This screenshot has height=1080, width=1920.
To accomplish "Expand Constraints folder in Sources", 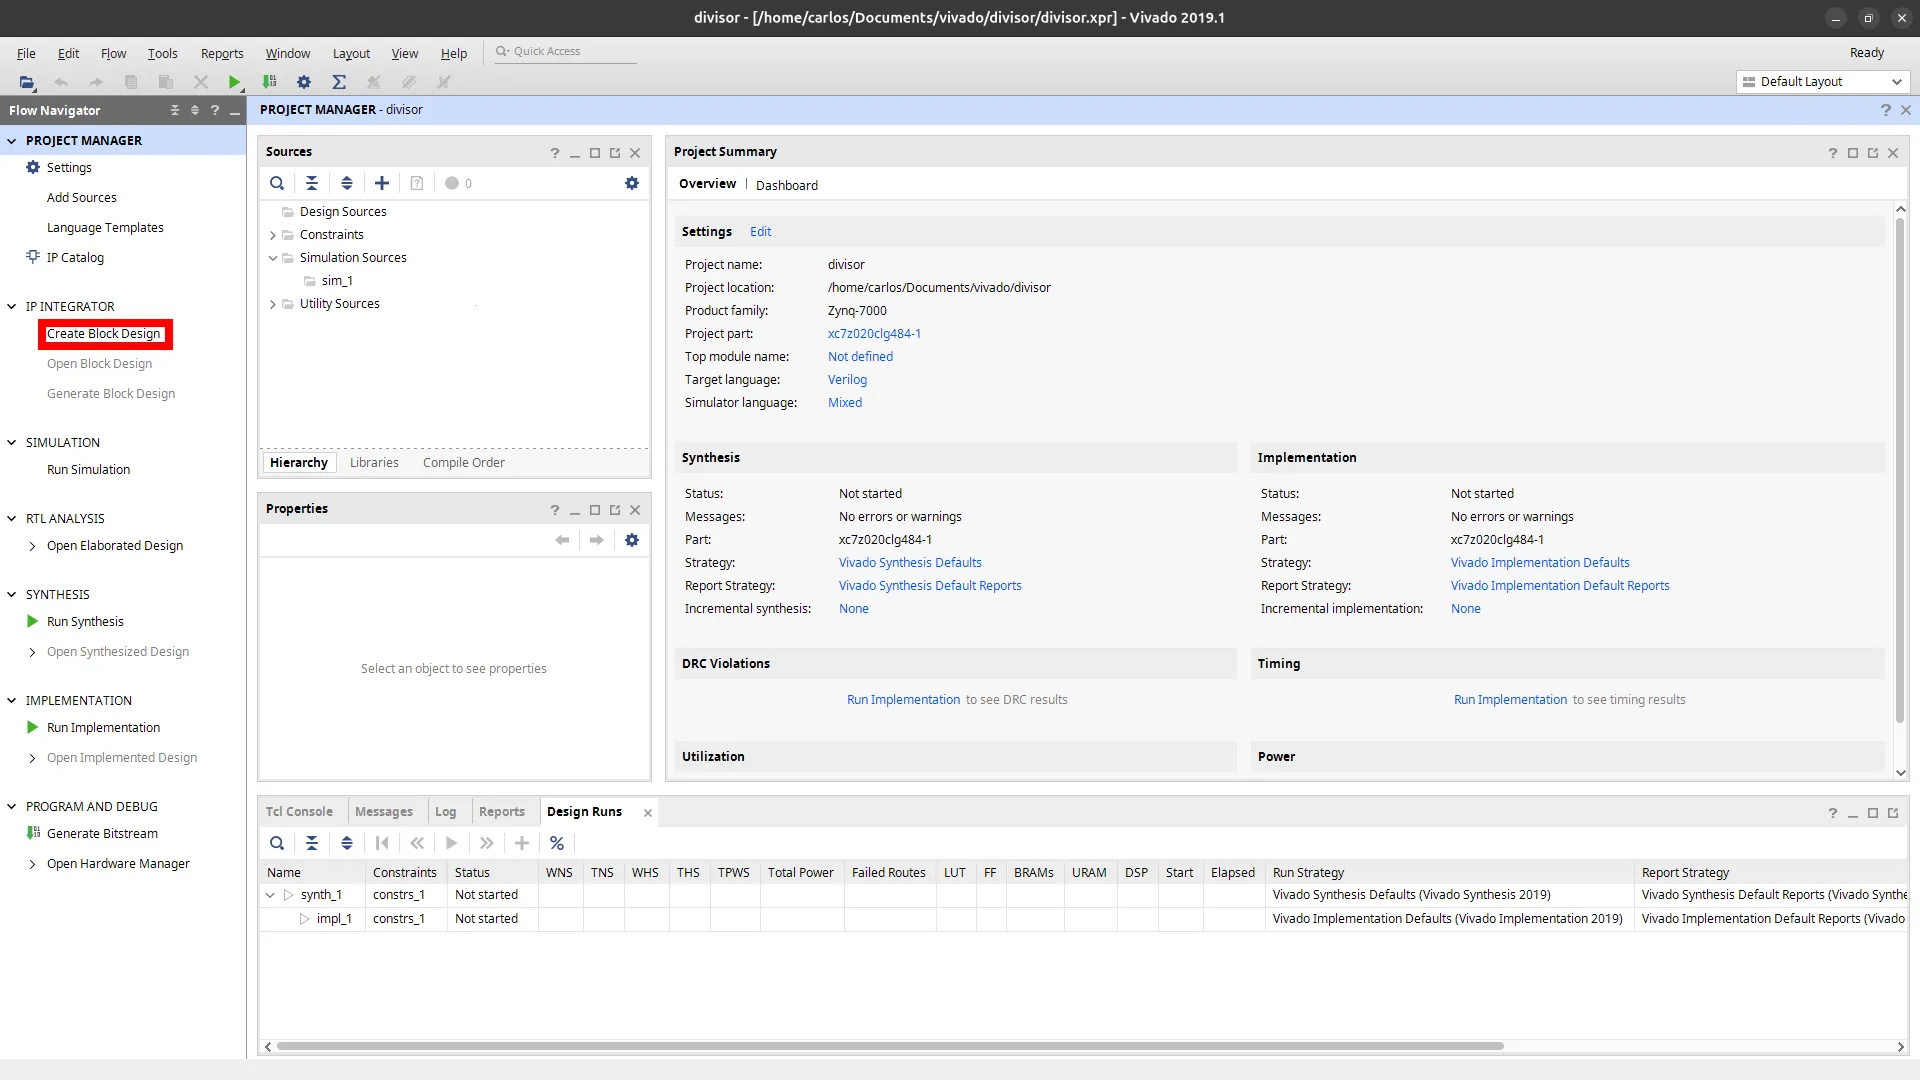I will (x=272, y=235).
